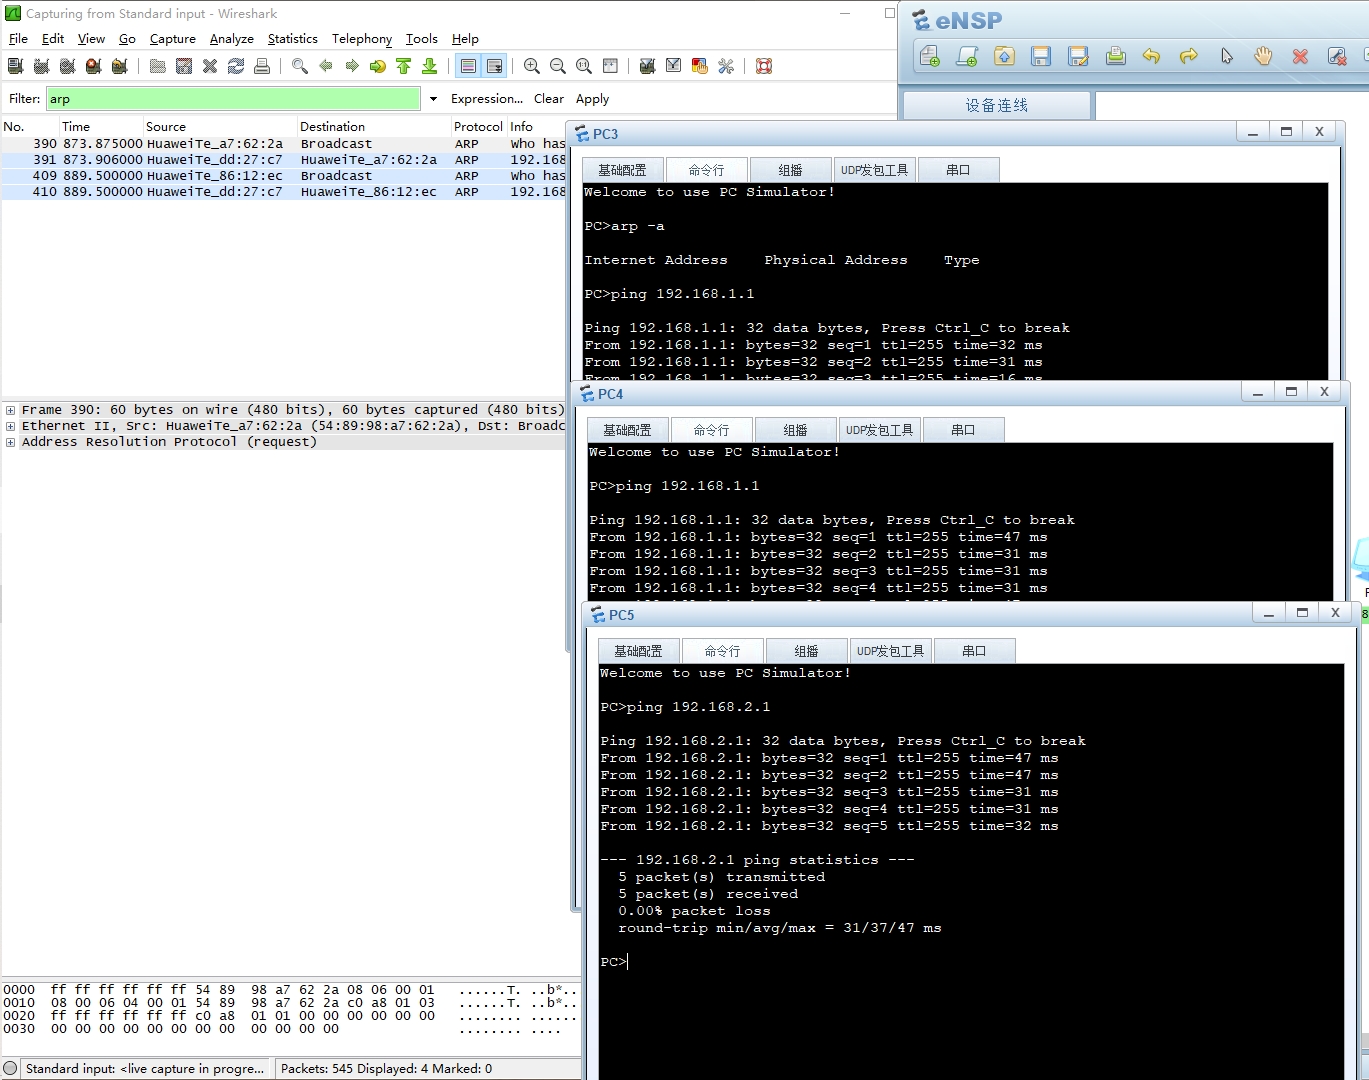Screen dimensions: 1369x1080
Task: Open the filter history dropdown arrow
Action: click(x=433, y=99)
